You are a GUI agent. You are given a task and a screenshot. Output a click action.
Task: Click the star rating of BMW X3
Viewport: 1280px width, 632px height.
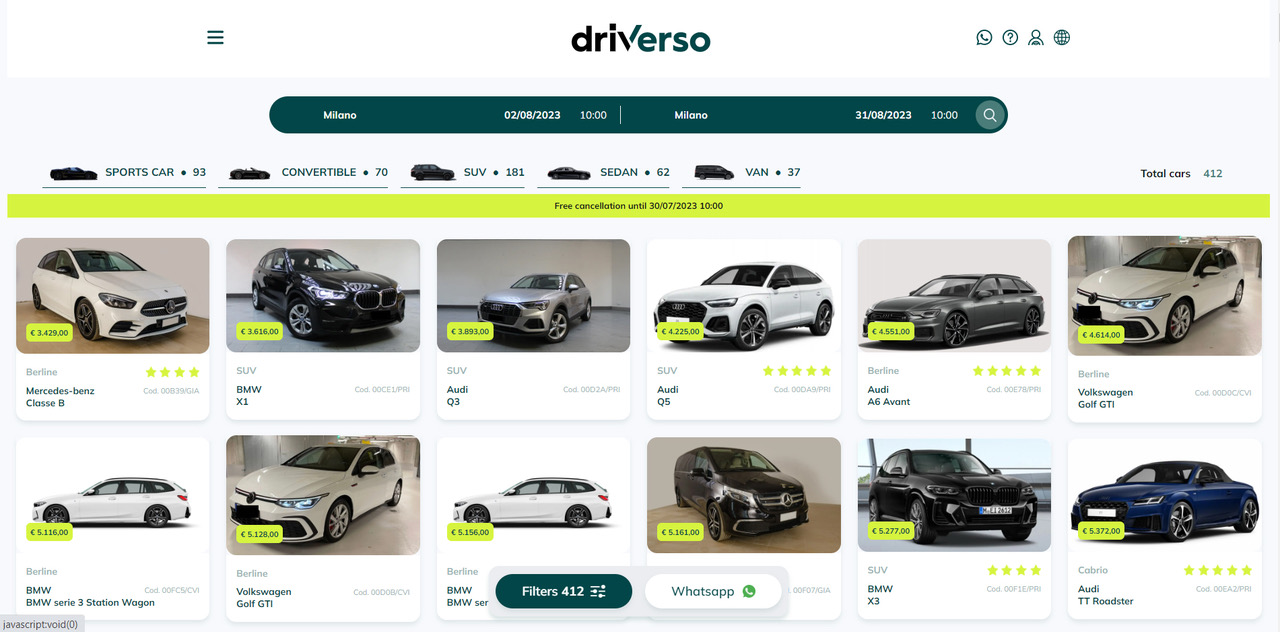coord(1014,570)
